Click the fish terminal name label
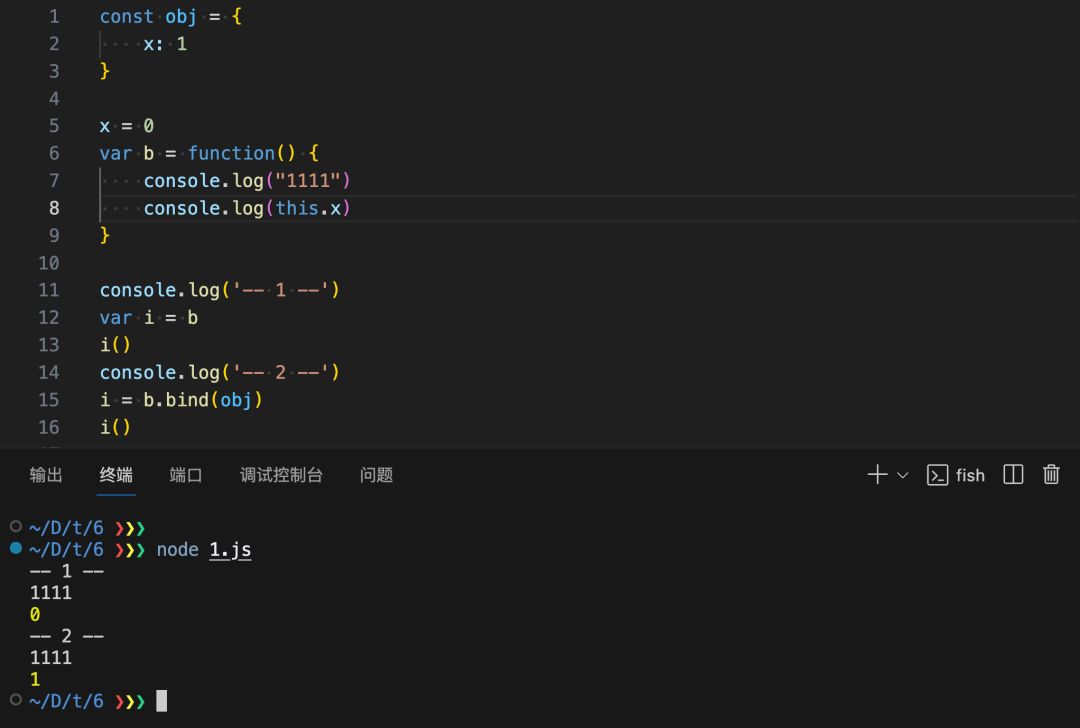The height and width of the screenshot is (728, 1080). (970, 476)
